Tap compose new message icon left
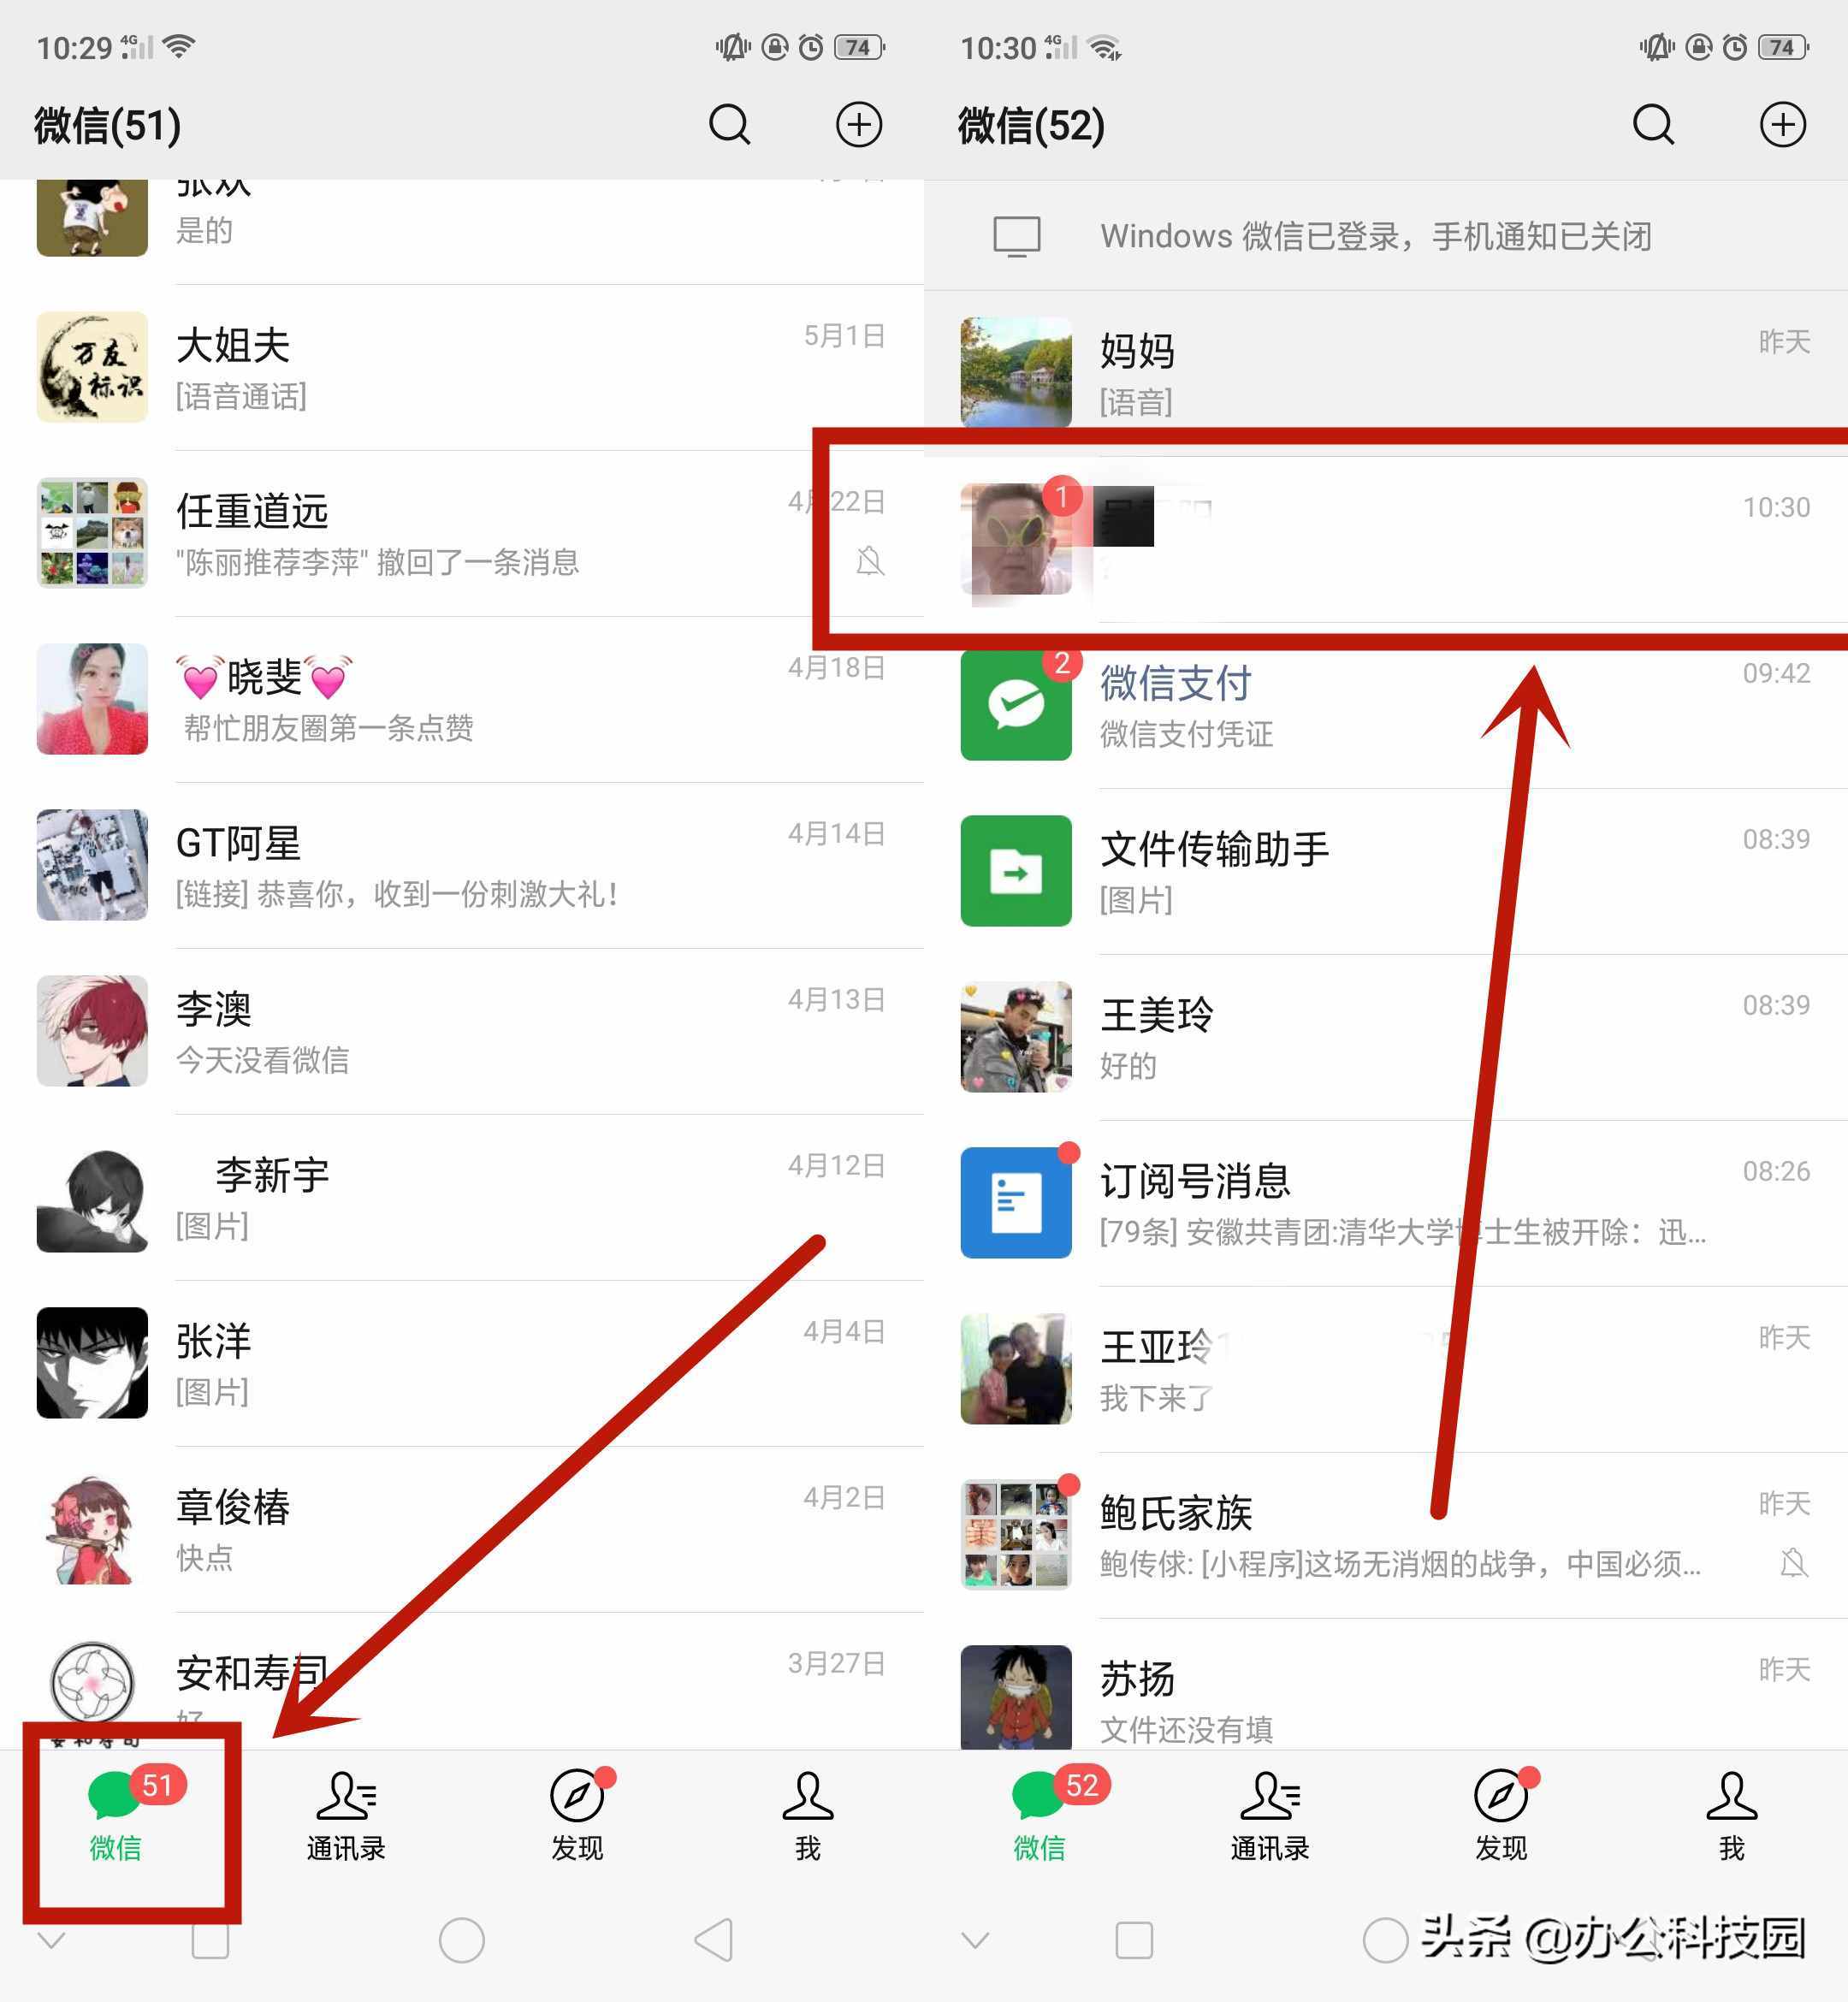This screenshot has height=2002, width=1848. (x=854, y=126)
